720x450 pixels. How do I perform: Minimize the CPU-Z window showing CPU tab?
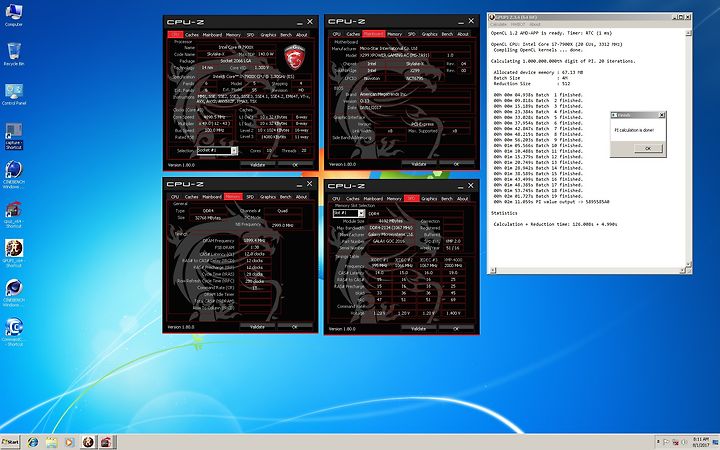tap(299, 22)
